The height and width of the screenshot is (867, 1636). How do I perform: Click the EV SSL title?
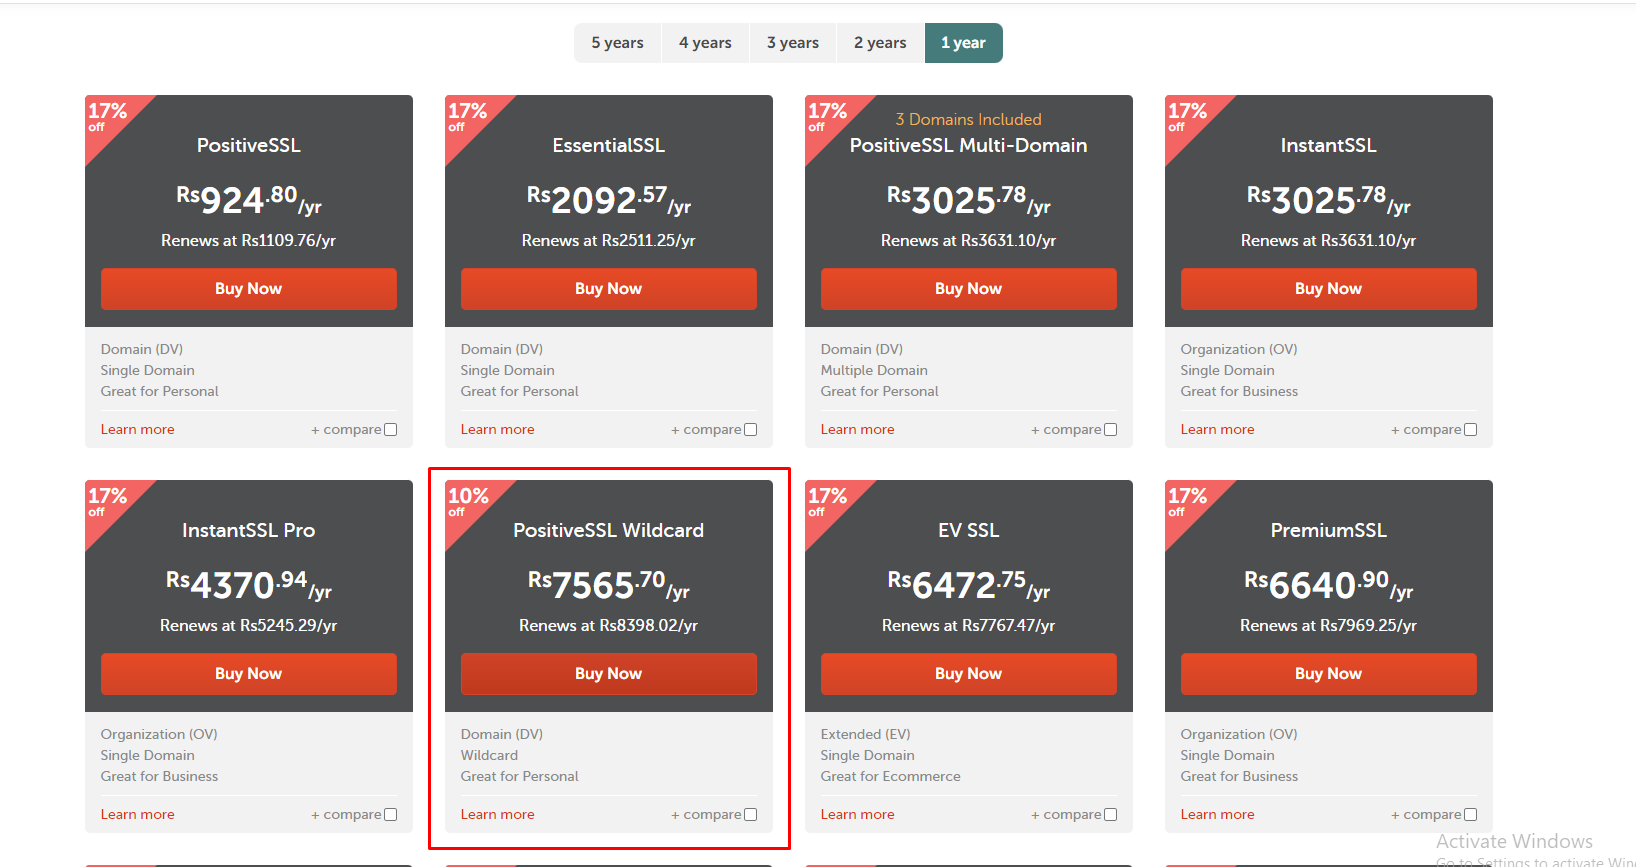coord(969,531)
